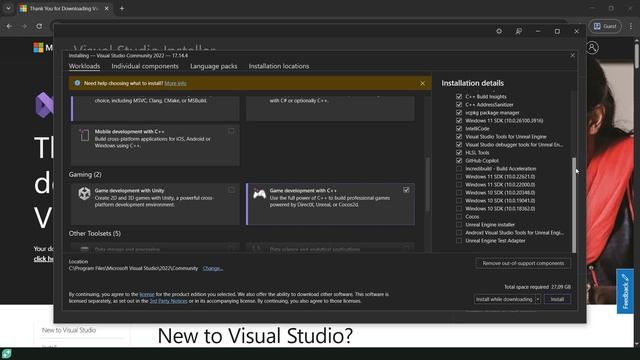This screenshot has height=360, width=640.
Task: Click the Other Toolsets (5) heading
Action: tap(95, 233)
